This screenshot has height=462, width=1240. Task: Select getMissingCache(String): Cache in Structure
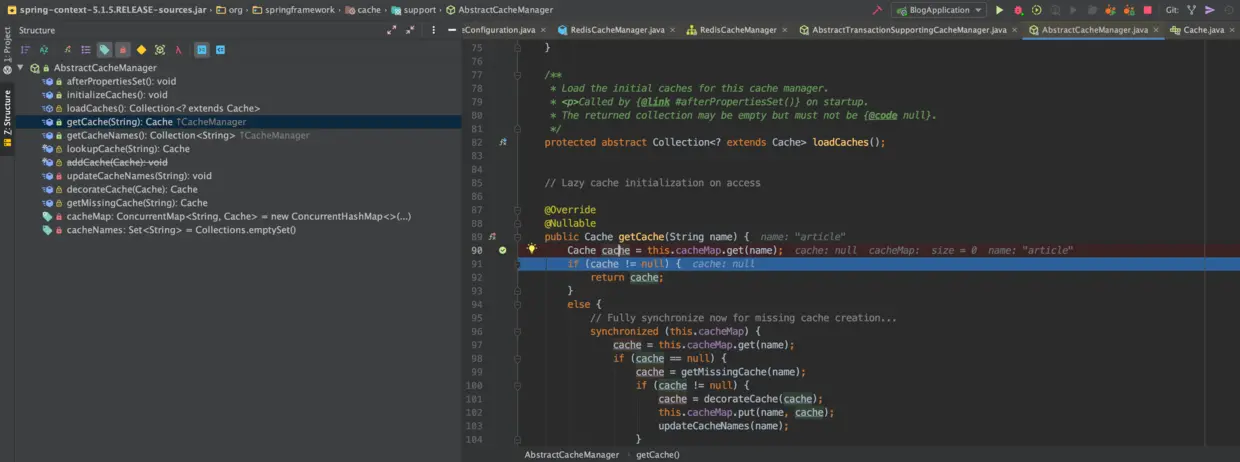tap(137, 203)
